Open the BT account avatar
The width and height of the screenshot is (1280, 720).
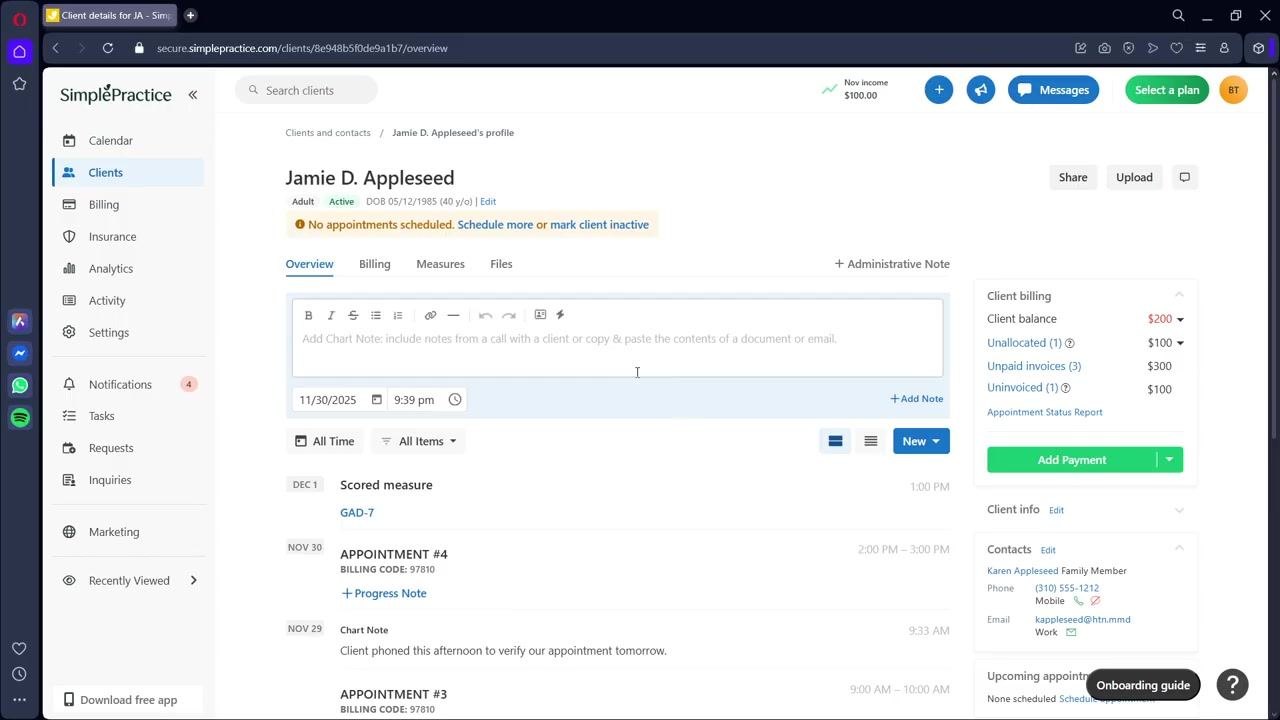point(1233,90)
